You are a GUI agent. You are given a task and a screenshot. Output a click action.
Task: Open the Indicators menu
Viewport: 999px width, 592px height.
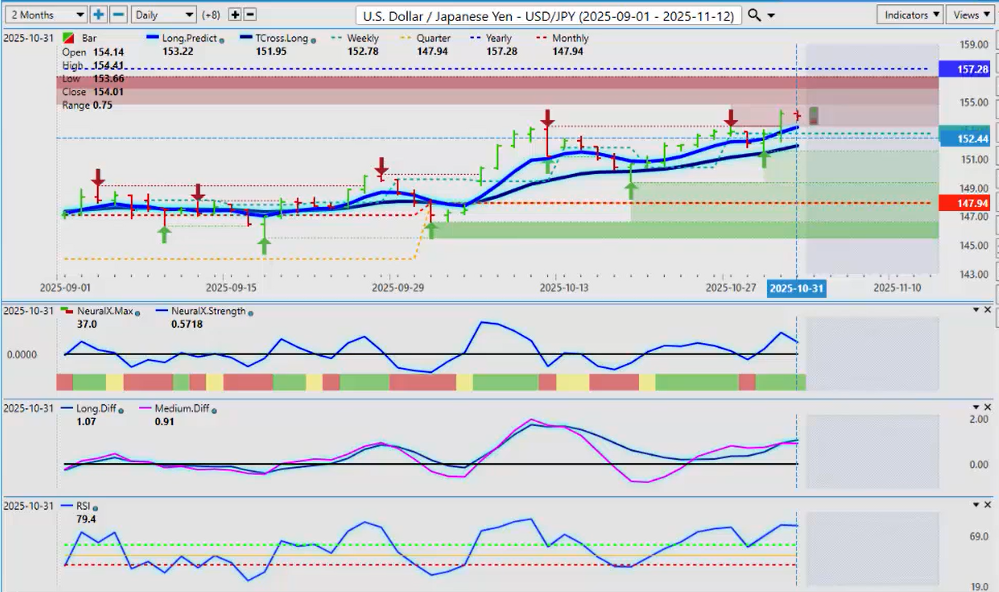[910, 15]
